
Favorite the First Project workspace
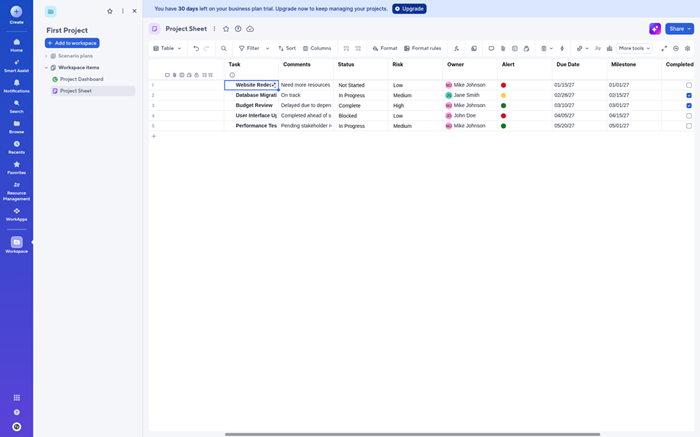pyautogui.click(x=110, y=11)
